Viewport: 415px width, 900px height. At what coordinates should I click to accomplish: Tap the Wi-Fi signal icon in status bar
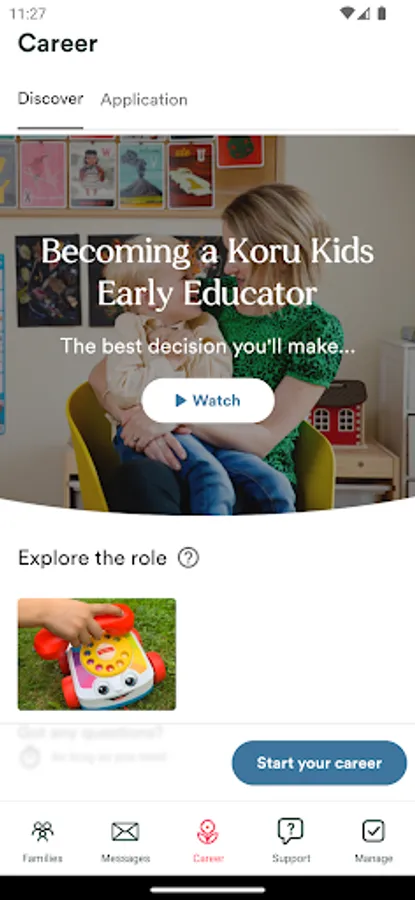pos(347,13)
